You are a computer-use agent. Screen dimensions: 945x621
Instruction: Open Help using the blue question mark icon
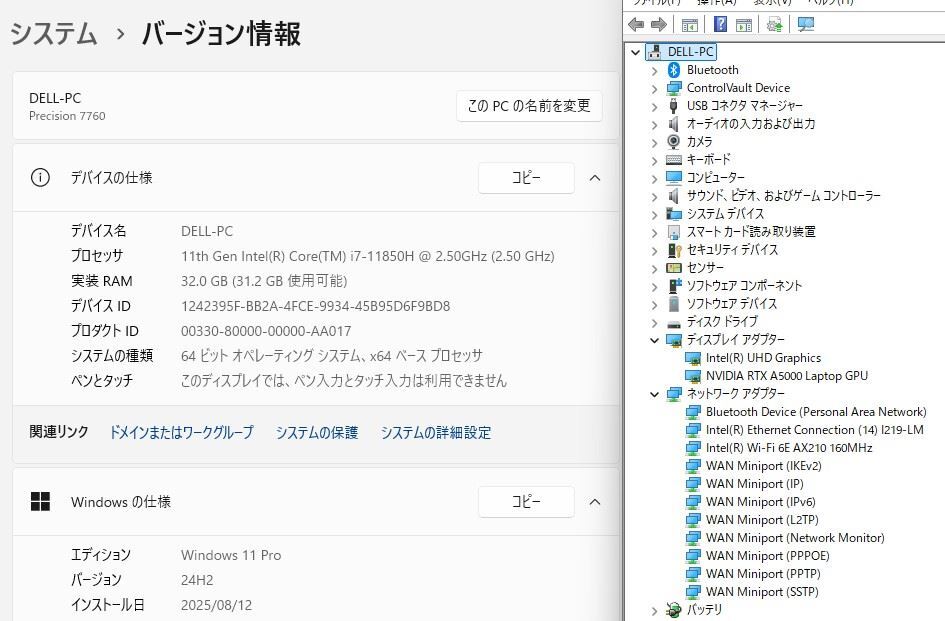[x=721, y=24]
